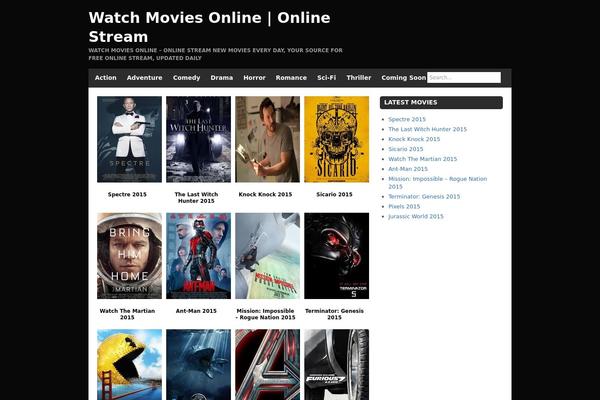Open Watch The Martian 2015 sidebar link
600x400 pixels.
coord(422,159)
